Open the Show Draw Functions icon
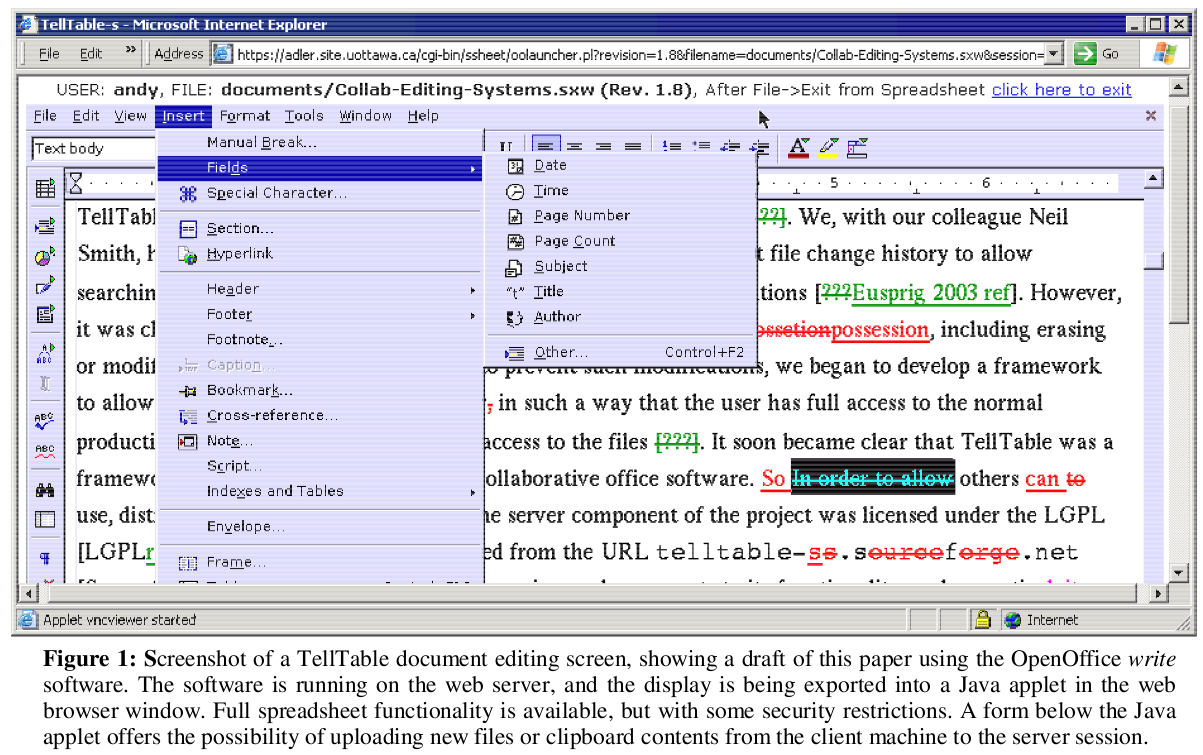The width and height of the screenshot is (1203, 755). (x=45, y=287)
